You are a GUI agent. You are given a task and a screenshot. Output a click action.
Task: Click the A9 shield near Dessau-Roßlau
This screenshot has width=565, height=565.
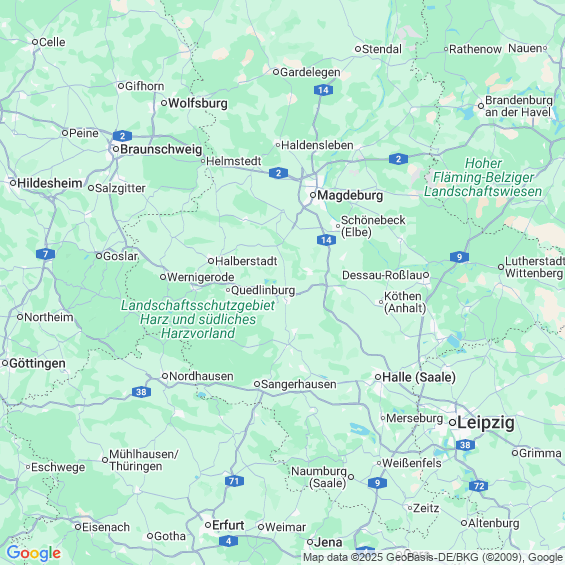[459, 257]
